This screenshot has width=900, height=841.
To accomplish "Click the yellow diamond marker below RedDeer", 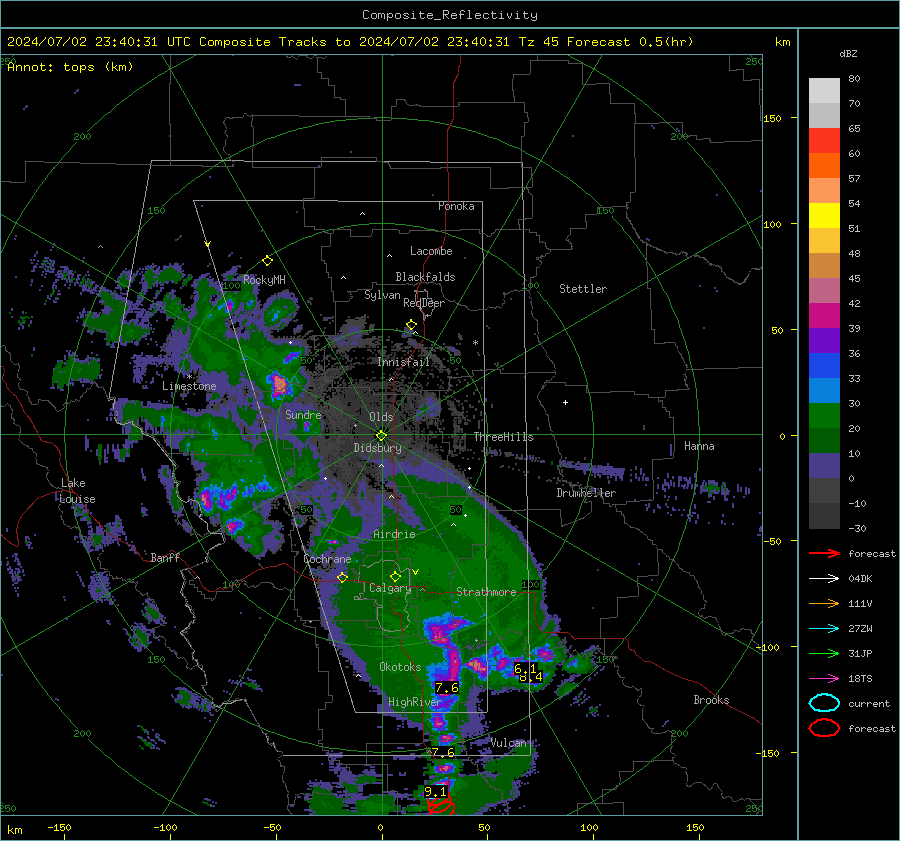I will click(x=411, y=325).
